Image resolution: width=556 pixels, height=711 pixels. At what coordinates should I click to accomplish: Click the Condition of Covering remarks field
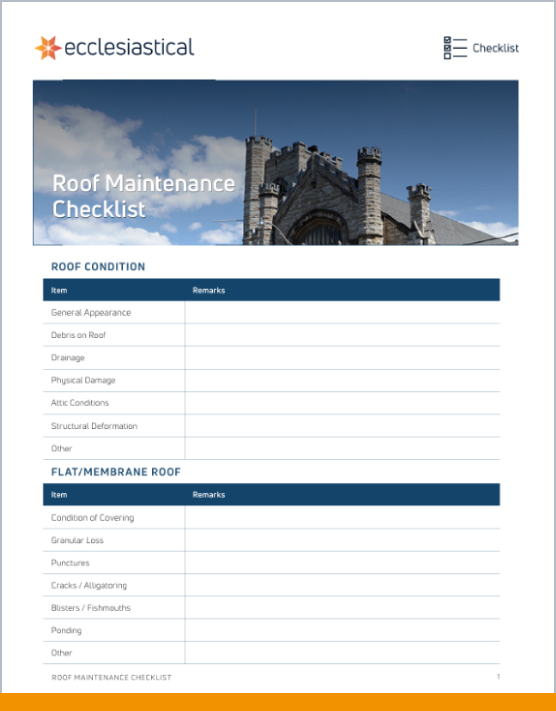(x=342, y=517)
